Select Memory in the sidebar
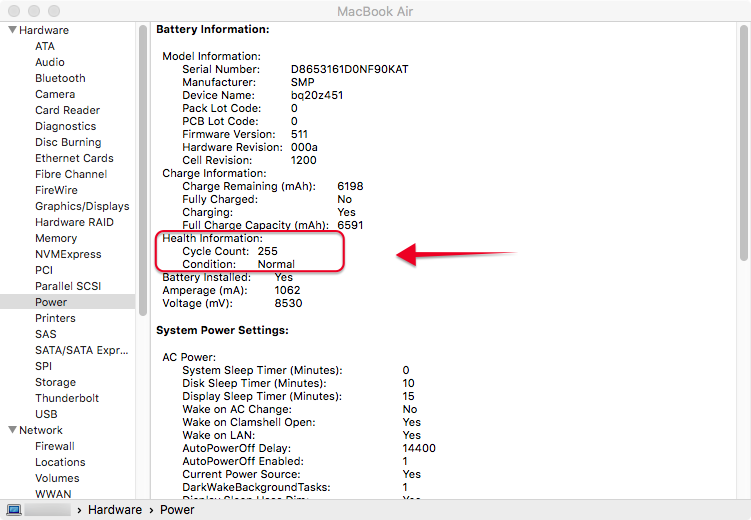751x520 pixels. coord(56,238)
